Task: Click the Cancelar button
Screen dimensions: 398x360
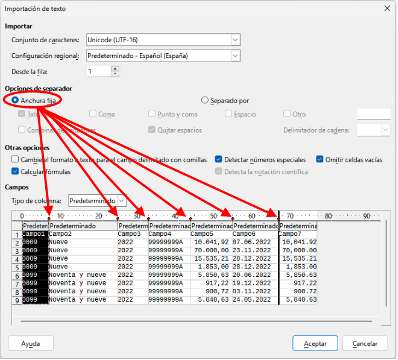Action: click(x=365, y=343)
